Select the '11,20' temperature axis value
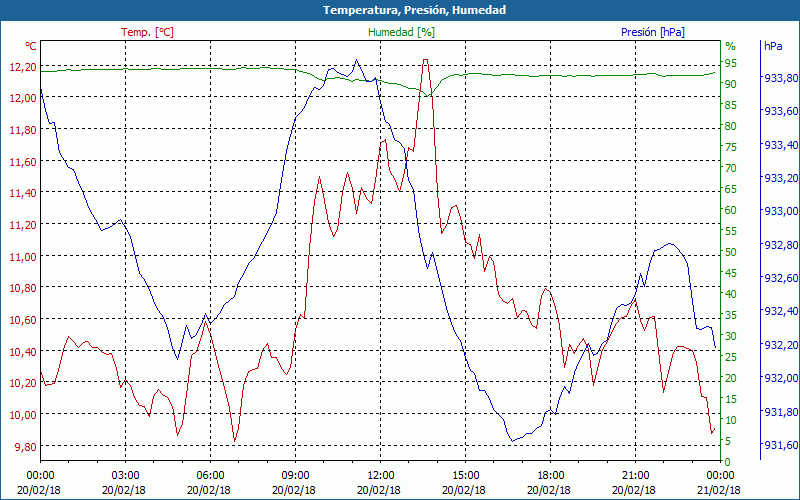Screen dimensions: 800x500 coord(23,224)
